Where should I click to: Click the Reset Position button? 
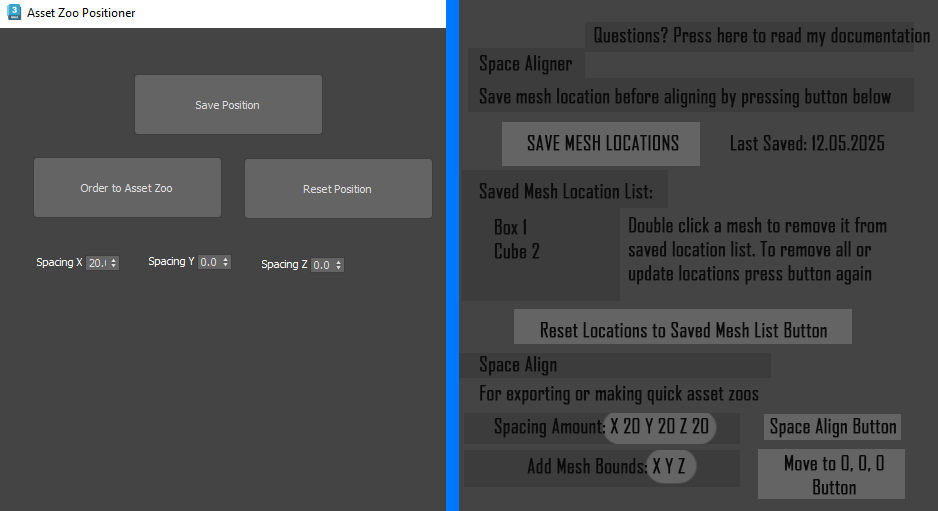[x=338, y=188]
